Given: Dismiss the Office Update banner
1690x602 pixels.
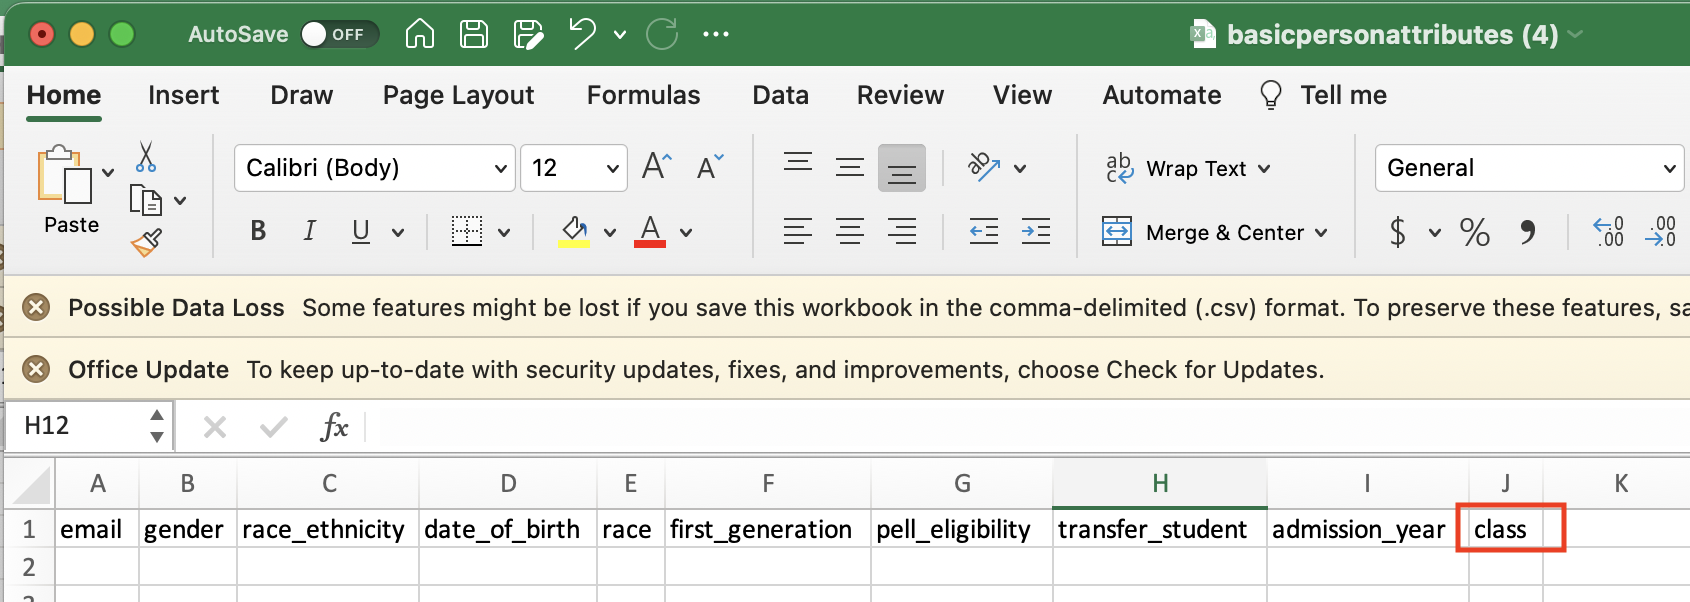Looking at the screenshot, I should [x=36, y=369].
